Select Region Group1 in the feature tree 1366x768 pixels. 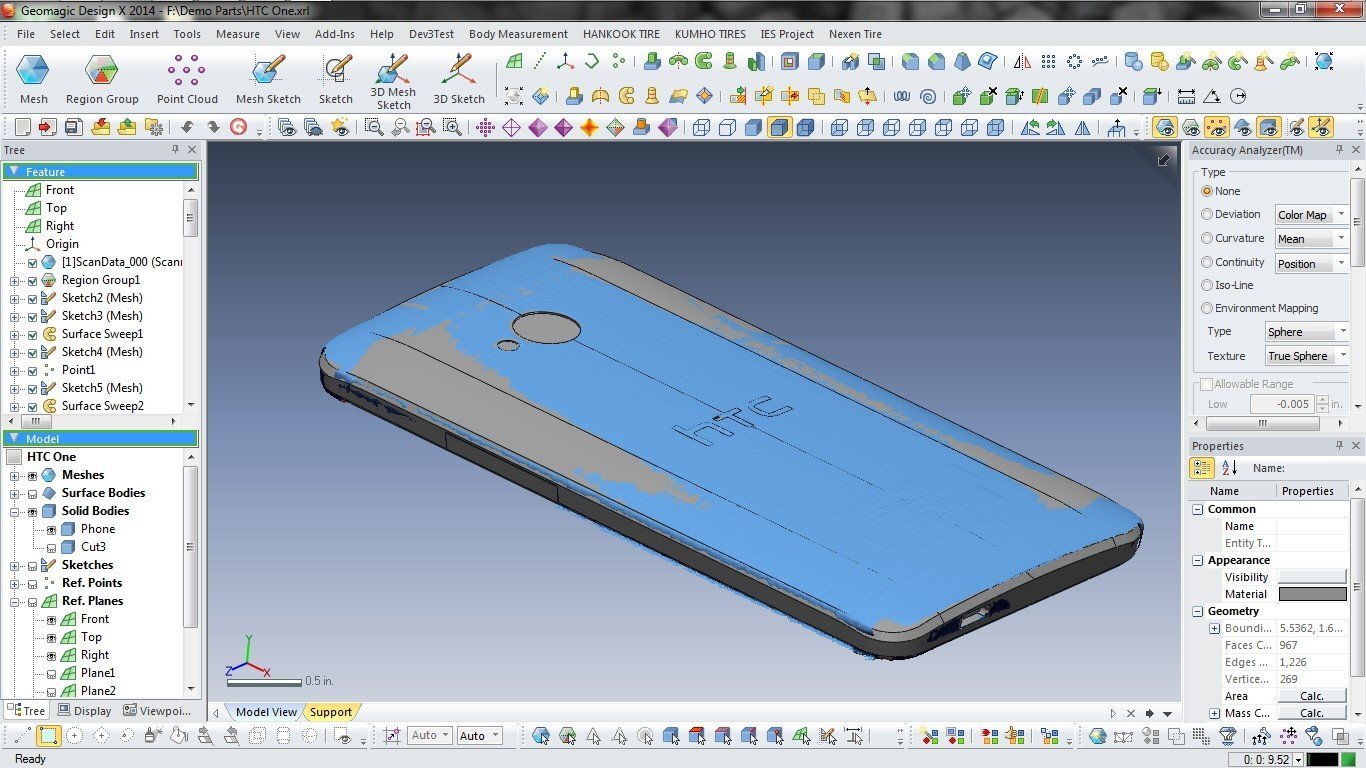[101, 280]
